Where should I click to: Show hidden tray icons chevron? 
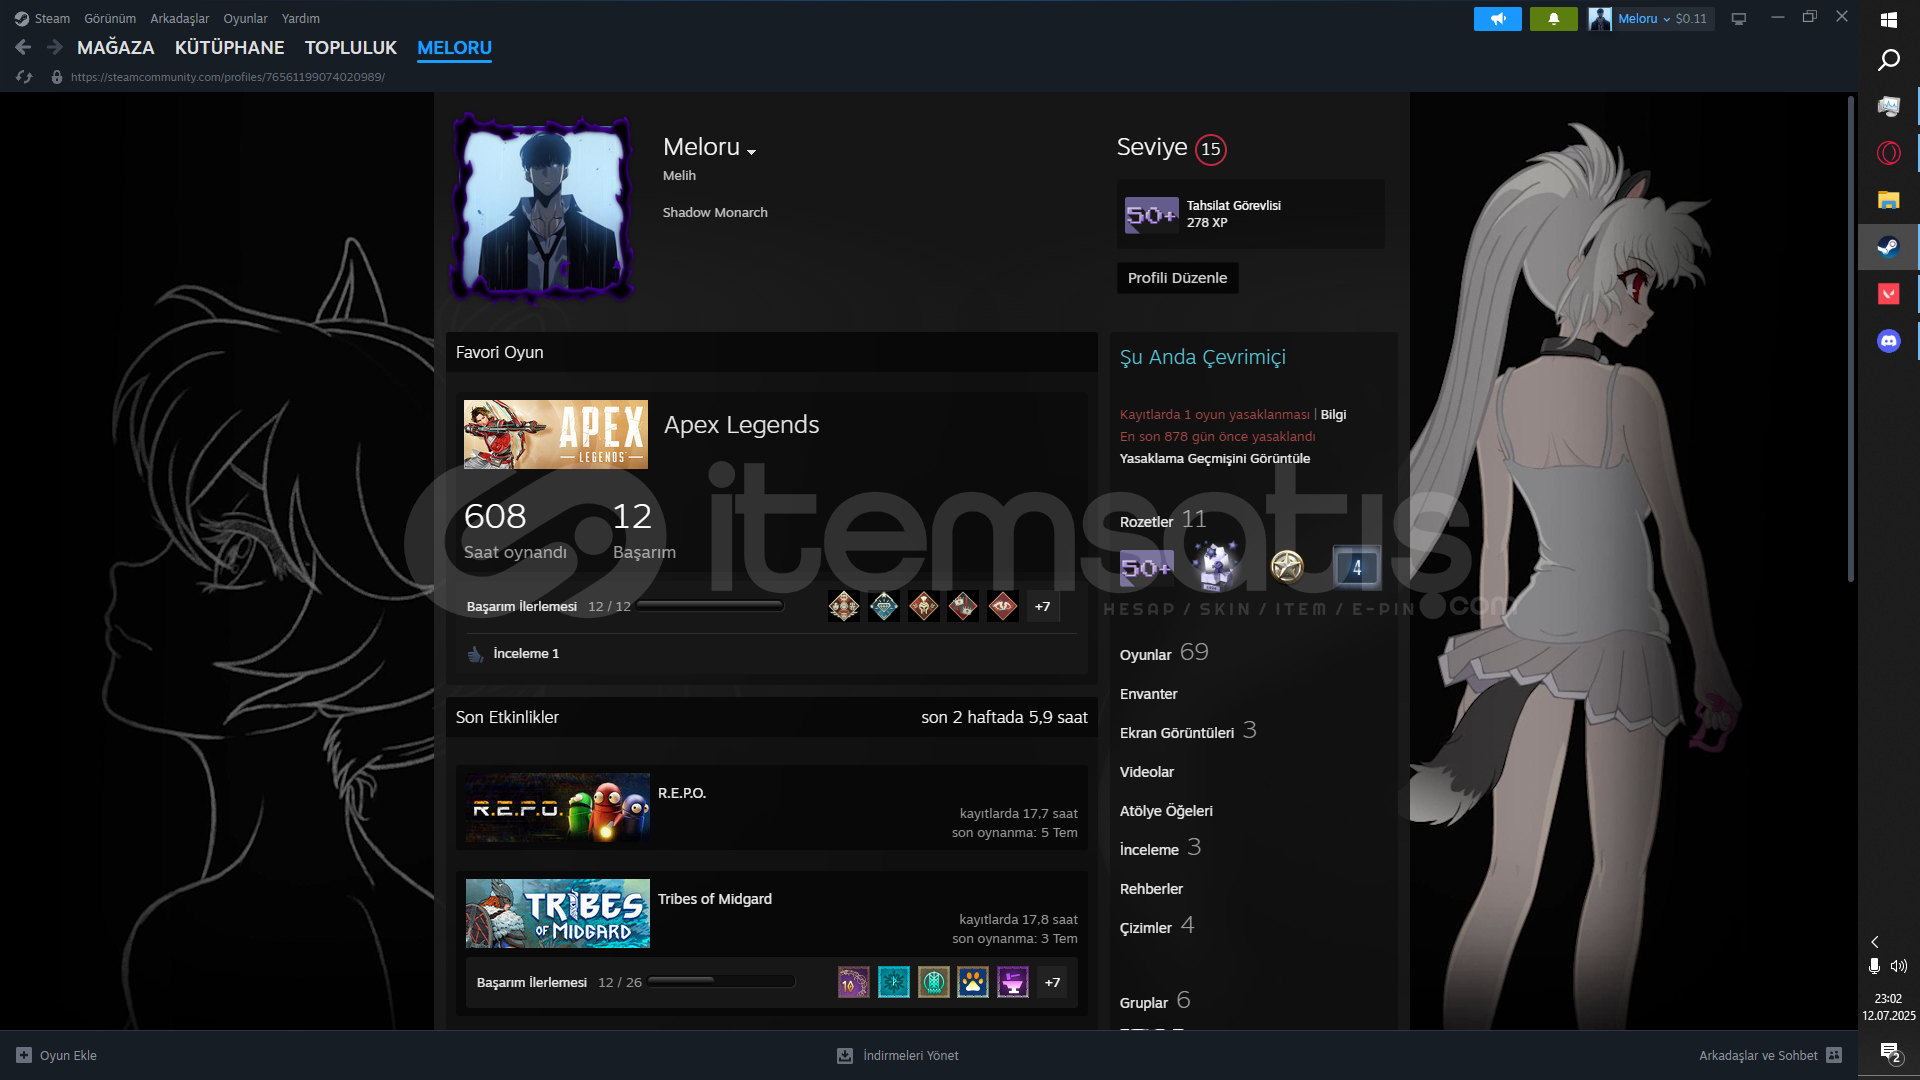[1875, 942]
